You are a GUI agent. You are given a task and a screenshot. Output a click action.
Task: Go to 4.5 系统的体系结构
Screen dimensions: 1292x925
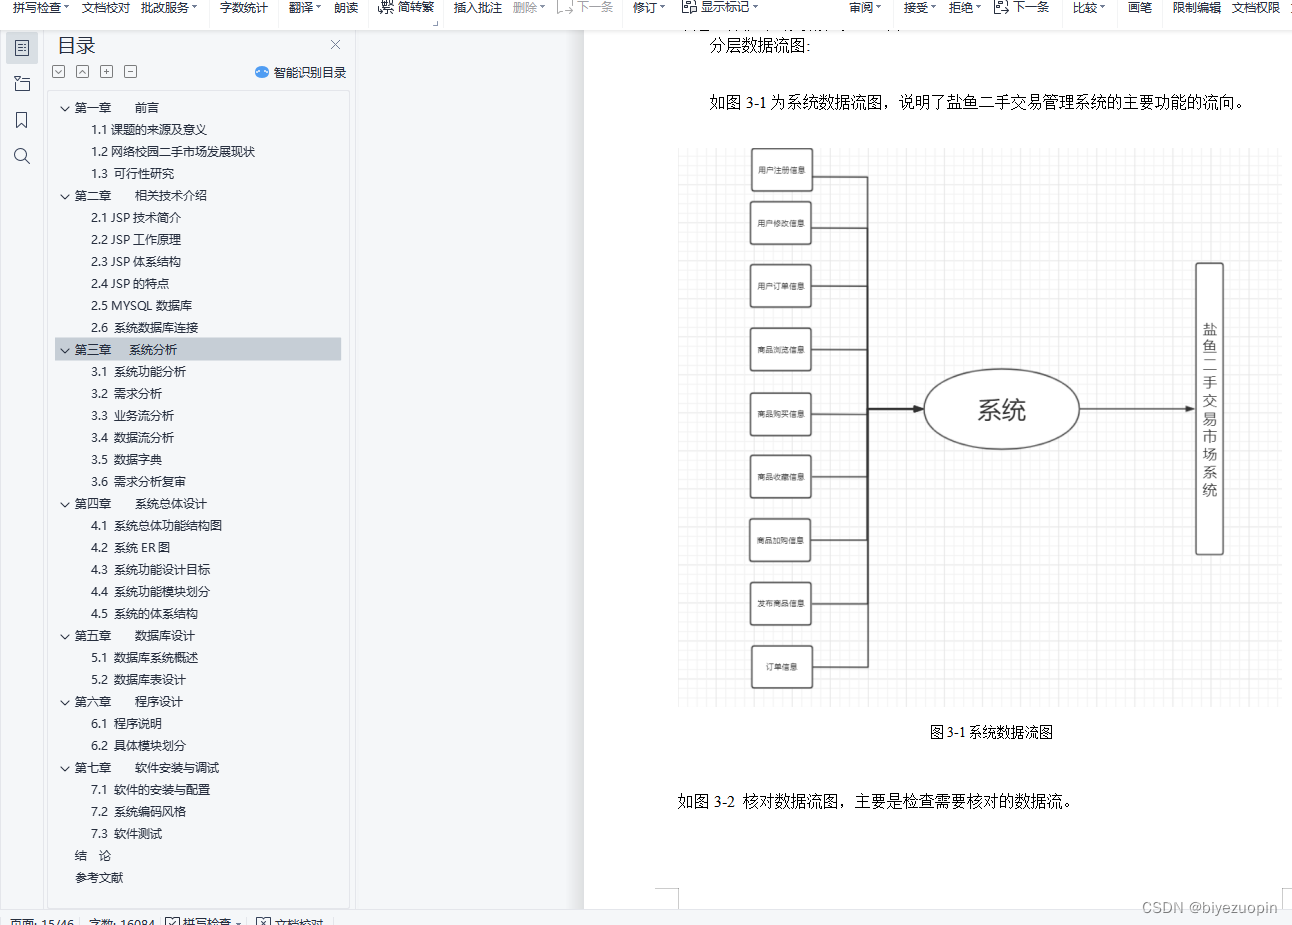pyautogui.click(x=144, y=614)
